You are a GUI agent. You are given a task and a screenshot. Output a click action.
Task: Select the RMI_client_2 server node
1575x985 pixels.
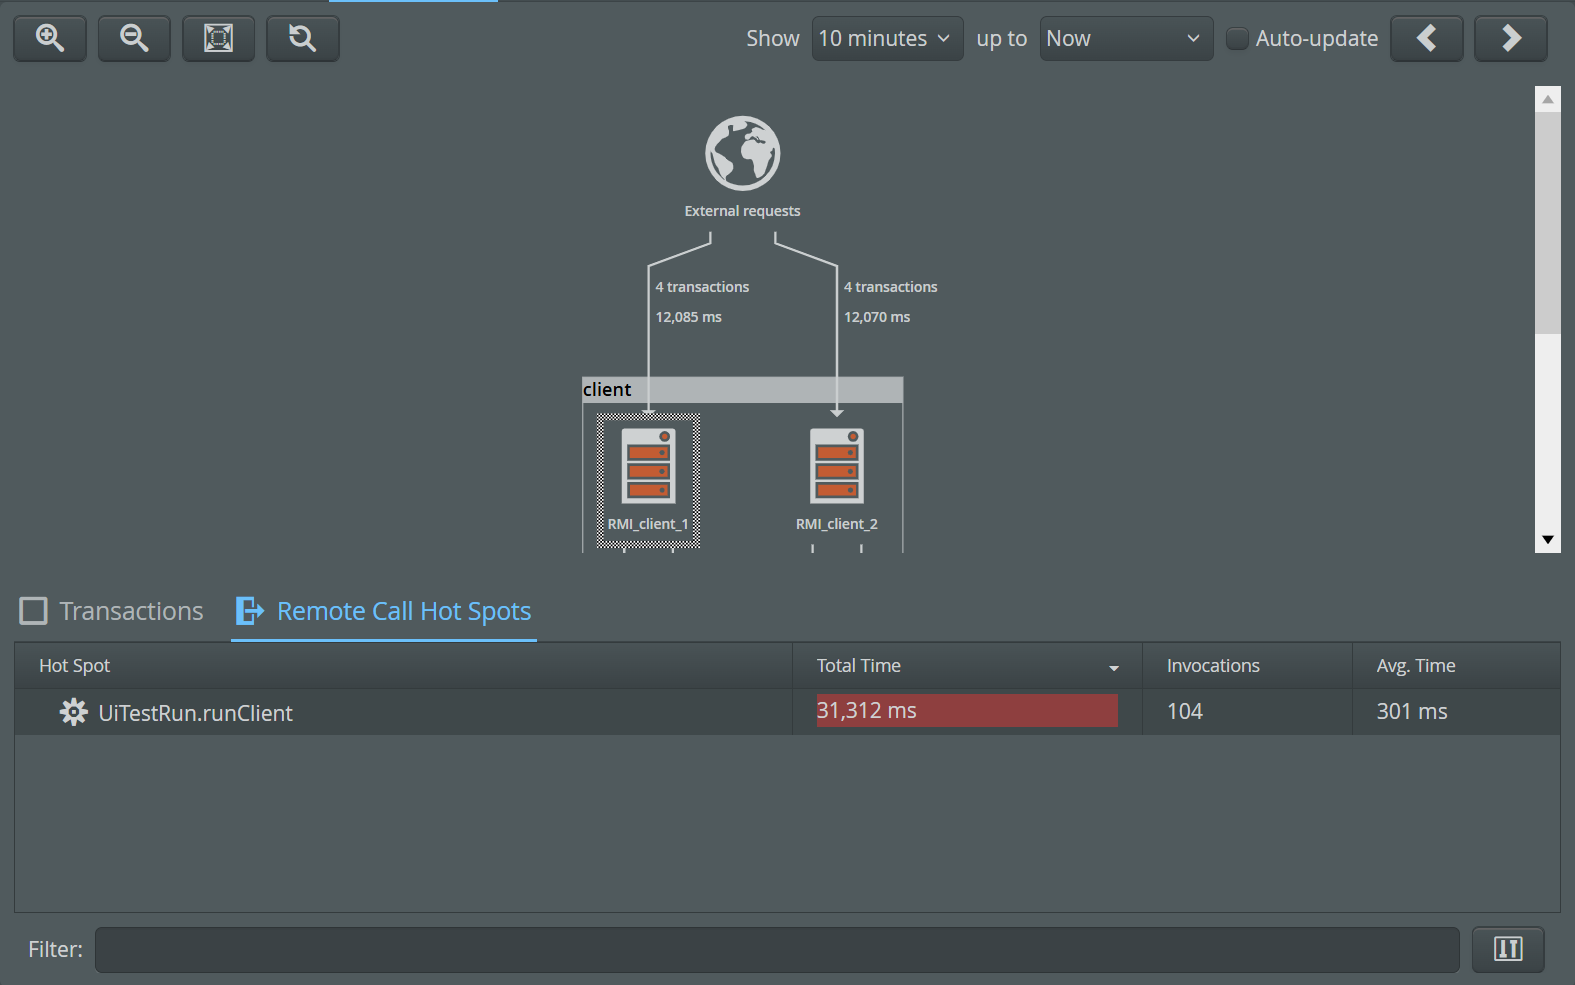click(x=836, y=467)
